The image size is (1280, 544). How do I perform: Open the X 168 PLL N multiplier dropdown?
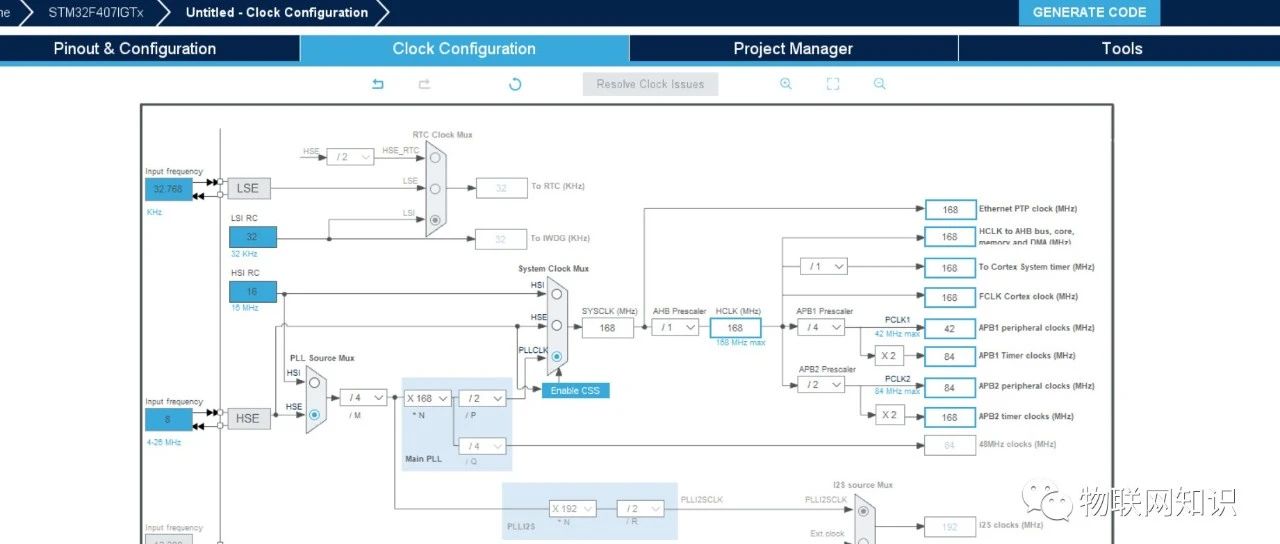(x=427, y=398)
